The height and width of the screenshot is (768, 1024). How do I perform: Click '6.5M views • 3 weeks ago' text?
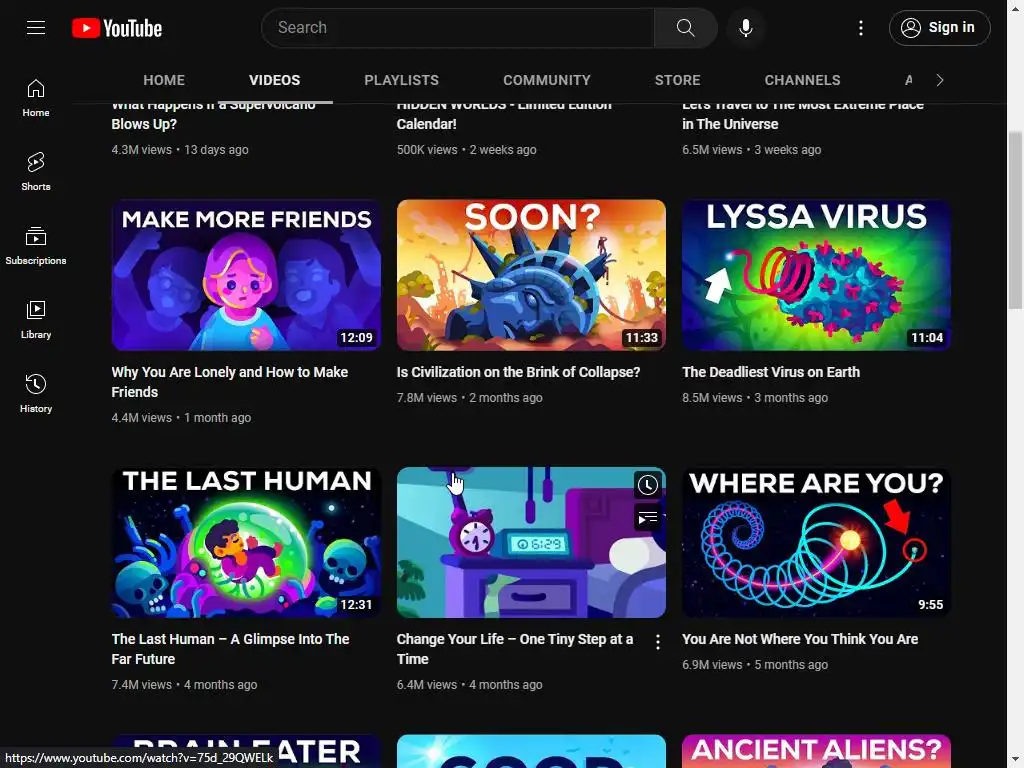752,150
